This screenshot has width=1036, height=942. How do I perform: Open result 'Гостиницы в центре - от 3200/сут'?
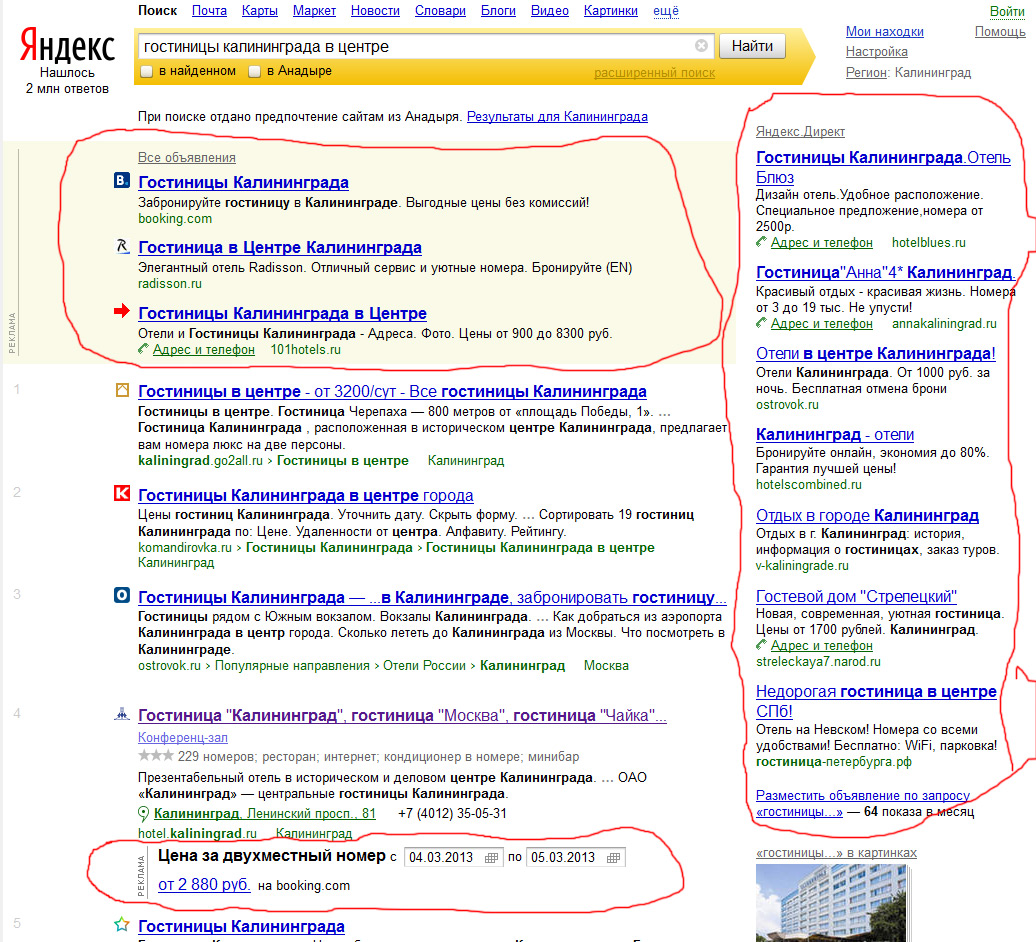[x=392, y=391]
